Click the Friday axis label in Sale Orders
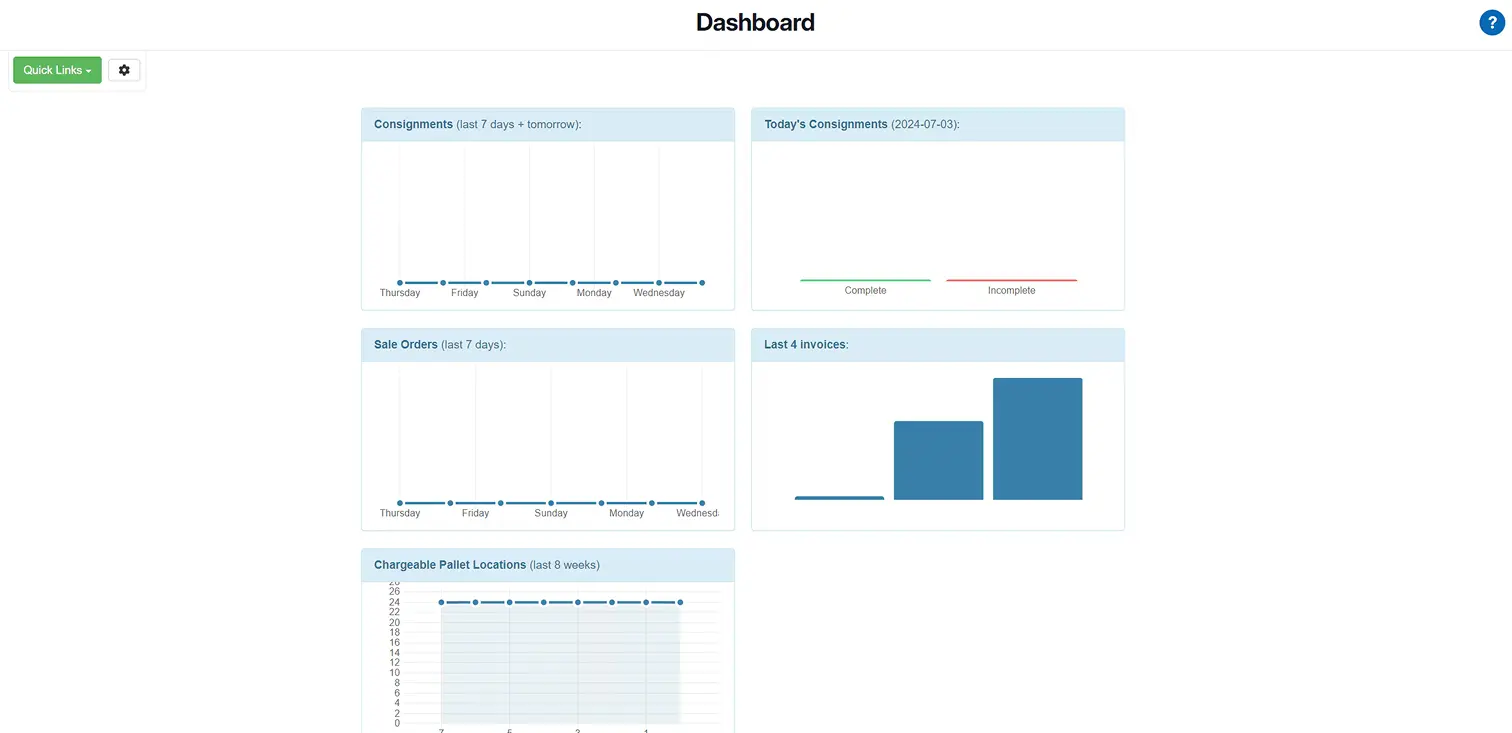Image resolution: width=1512 pixels, height=733 pixels. (x=475, y=512)
